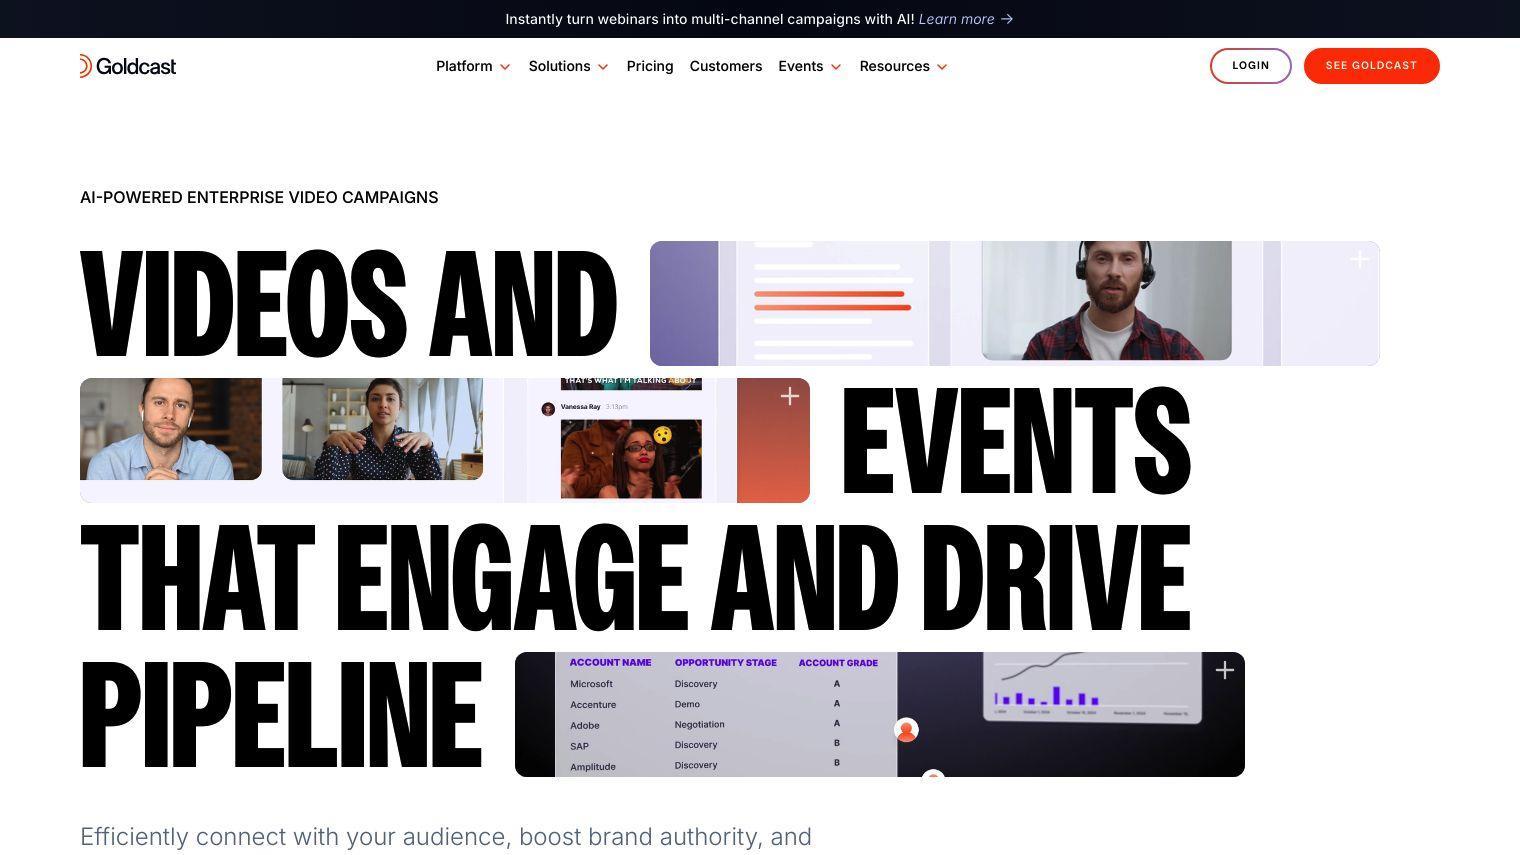Click the woman with glasses GIF thumbnail
Viewport: 1520px width, 855px height.
(x=631, y=459)
